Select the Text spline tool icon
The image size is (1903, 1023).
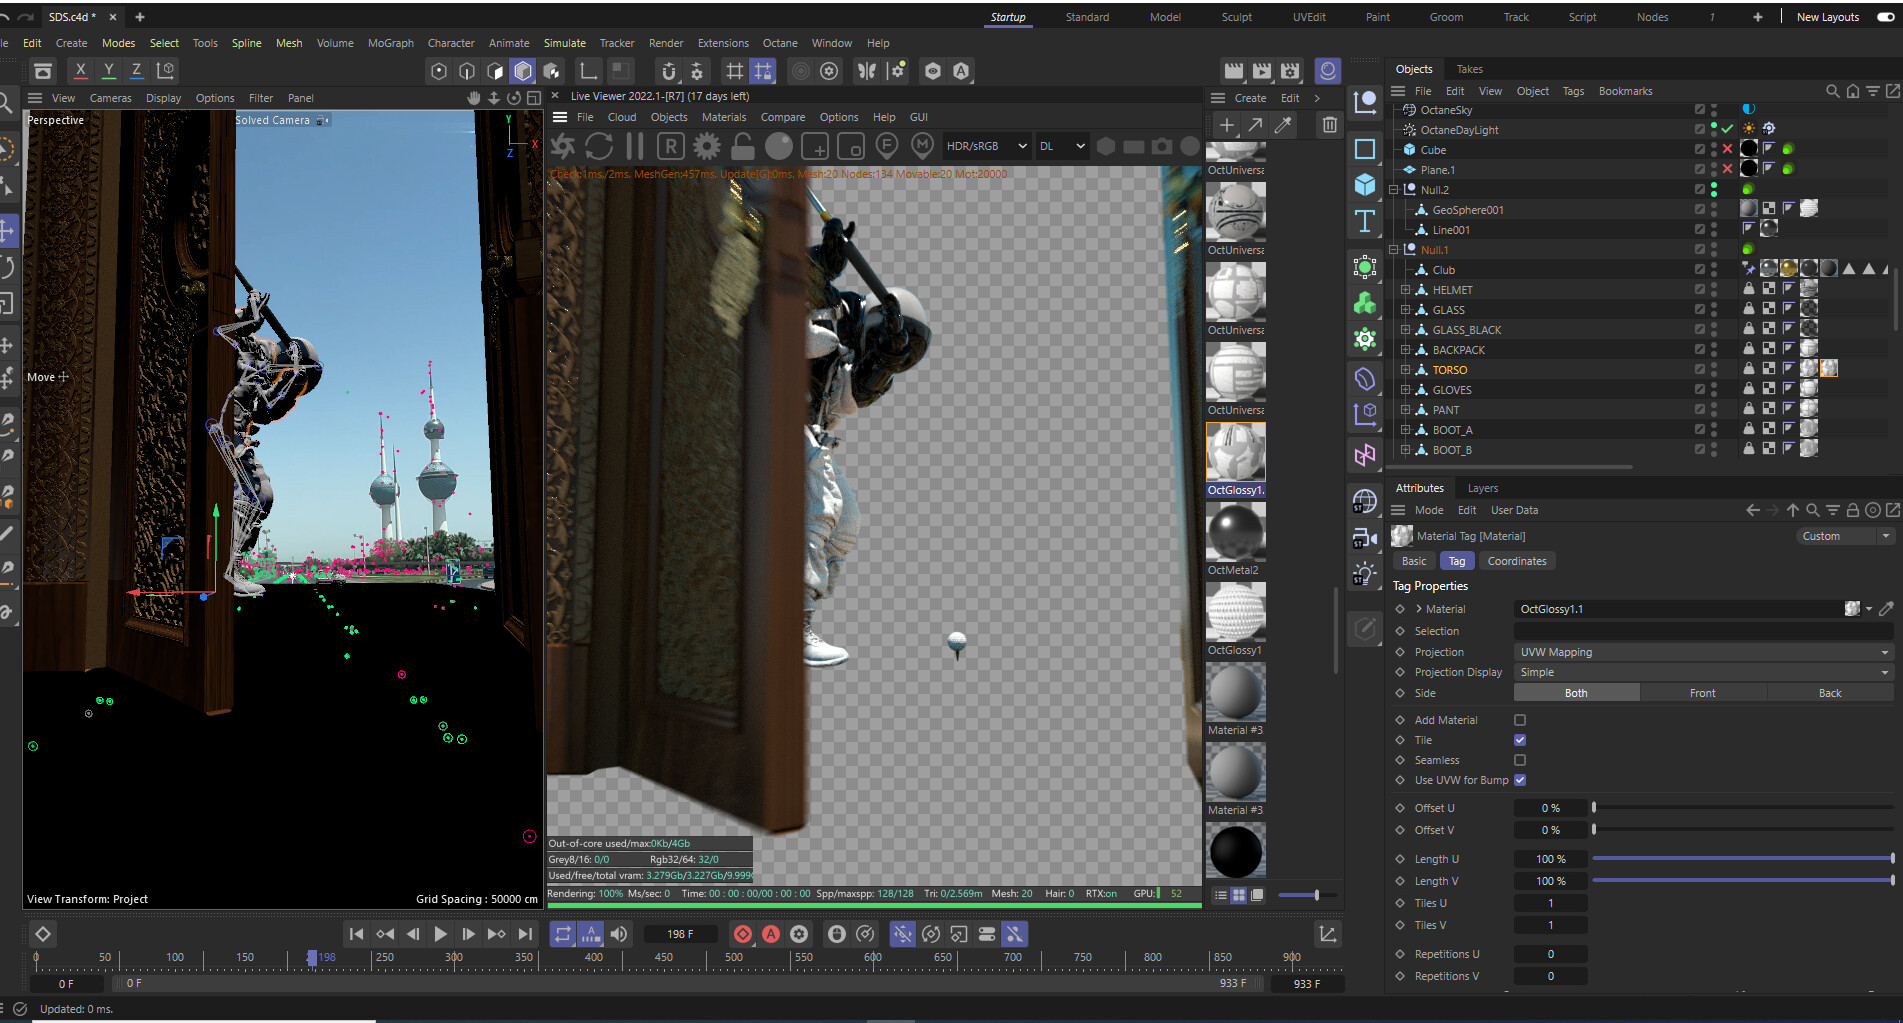[x=1365, y=221]
